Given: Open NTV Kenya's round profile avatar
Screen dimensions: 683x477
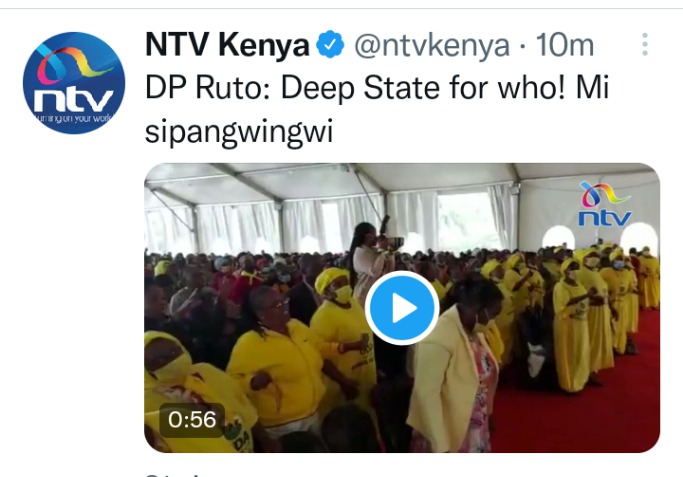Looking at the screenshot, I should point(74,83).
